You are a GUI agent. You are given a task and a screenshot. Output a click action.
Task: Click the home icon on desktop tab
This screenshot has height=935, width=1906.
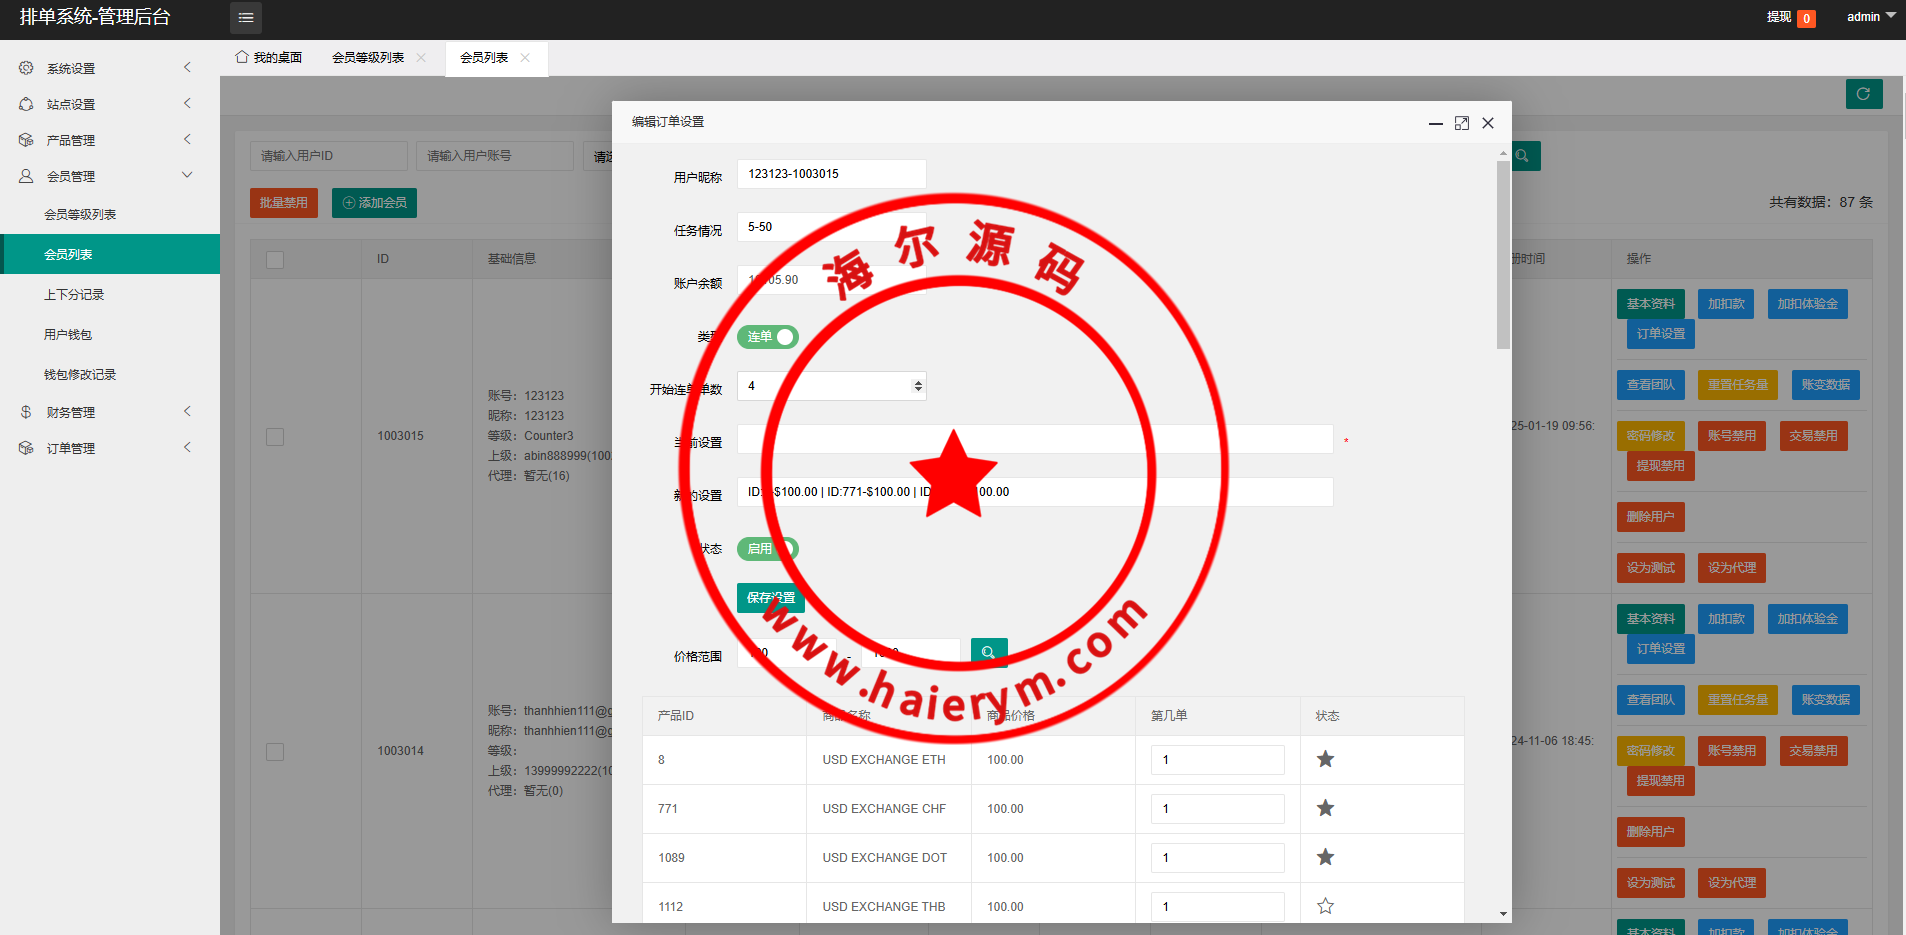point(242,57)
